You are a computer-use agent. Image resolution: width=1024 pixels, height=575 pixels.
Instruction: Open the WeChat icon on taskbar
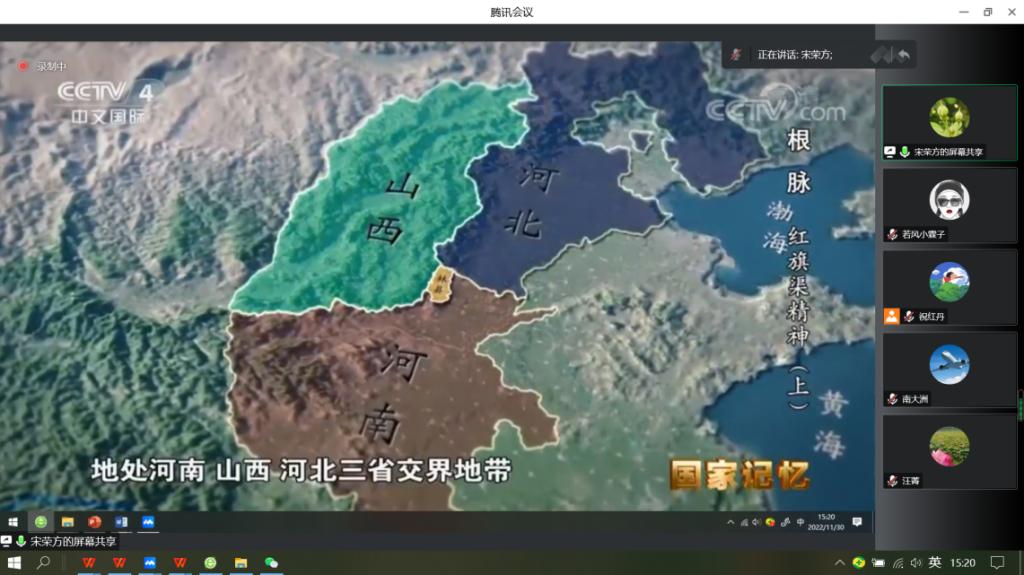tap(271, 563)
